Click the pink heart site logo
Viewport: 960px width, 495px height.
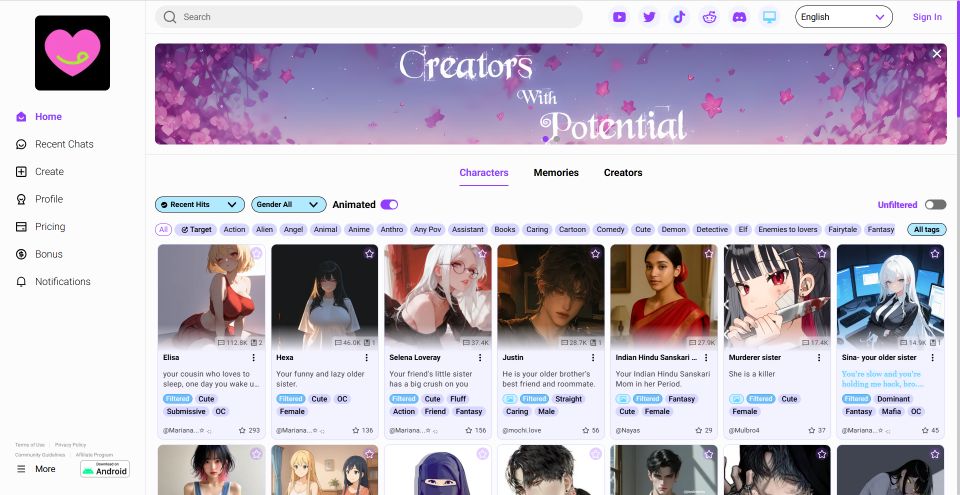[72, 53]
